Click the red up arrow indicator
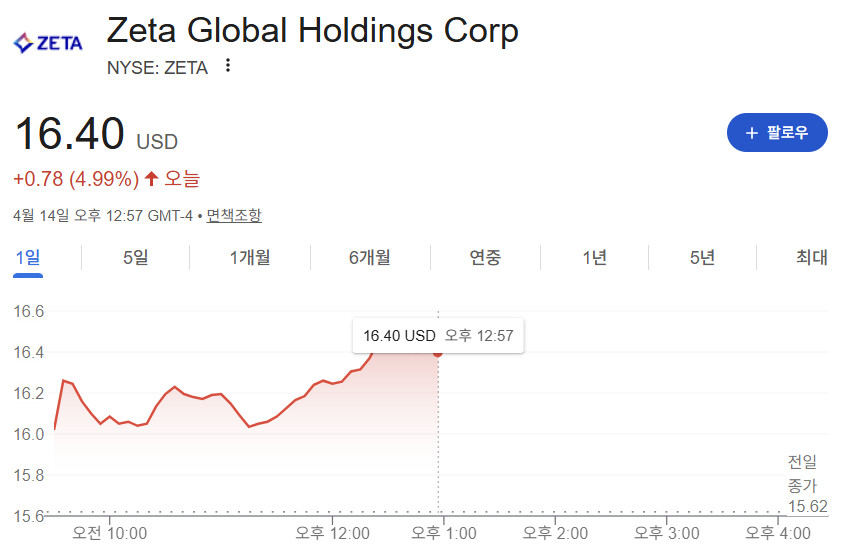 (151, 179)
